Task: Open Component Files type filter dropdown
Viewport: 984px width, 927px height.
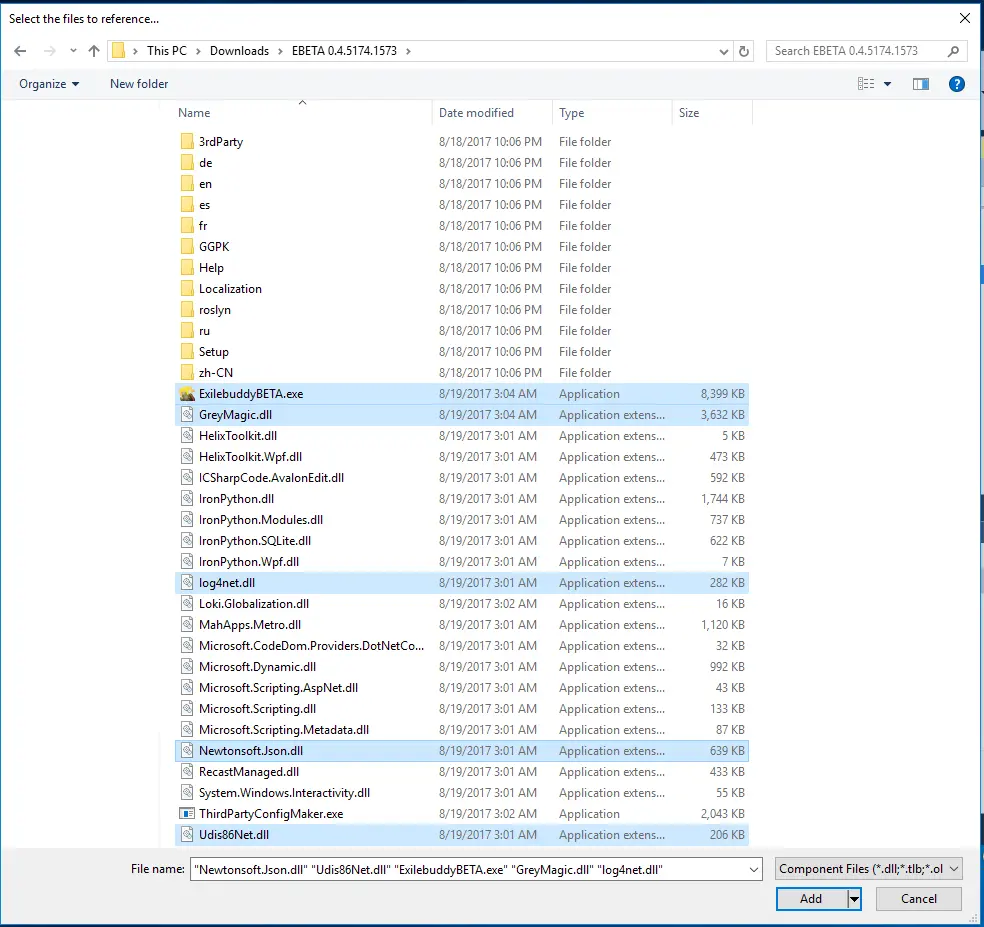Action: pos(869,869)
